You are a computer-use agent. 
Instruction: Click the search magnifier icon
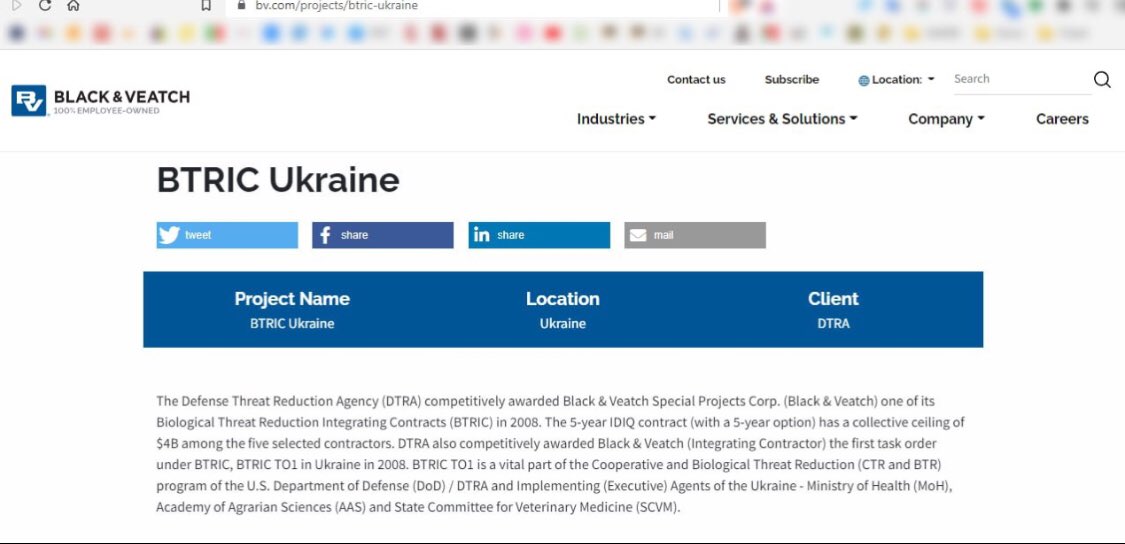point(1101,79)
